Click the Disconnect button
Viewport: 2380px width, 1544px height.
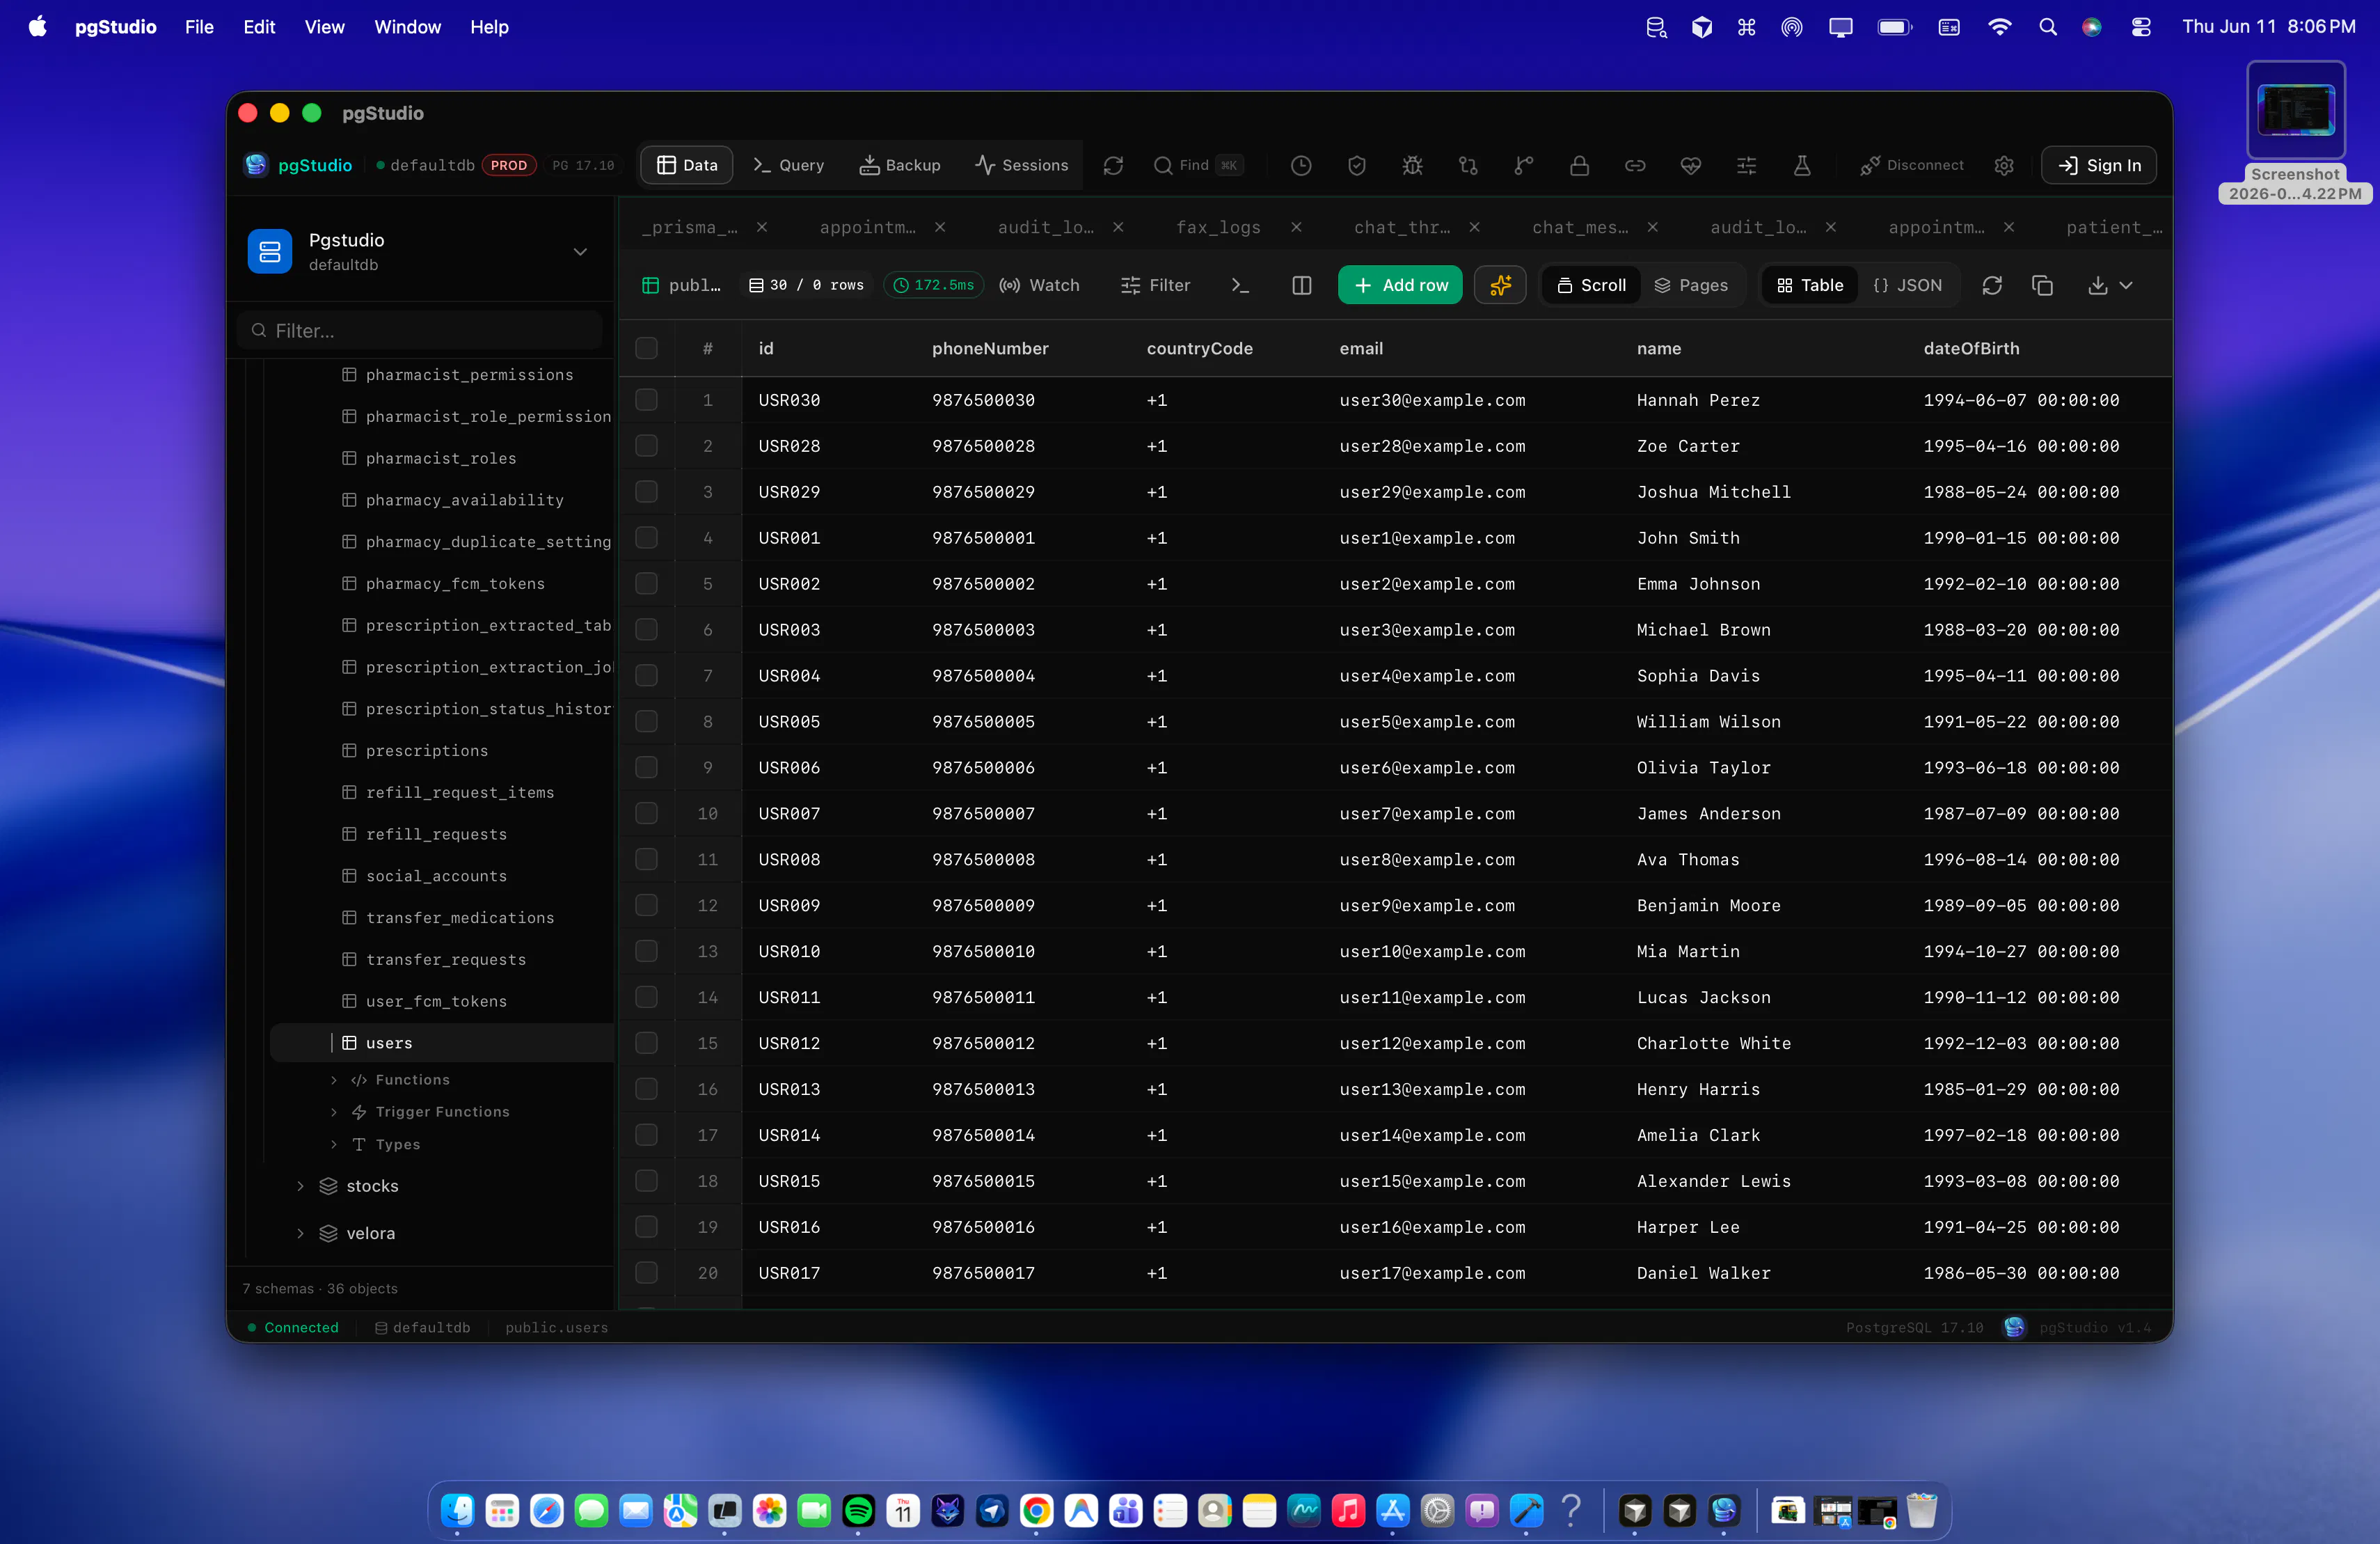(1911, 165)
